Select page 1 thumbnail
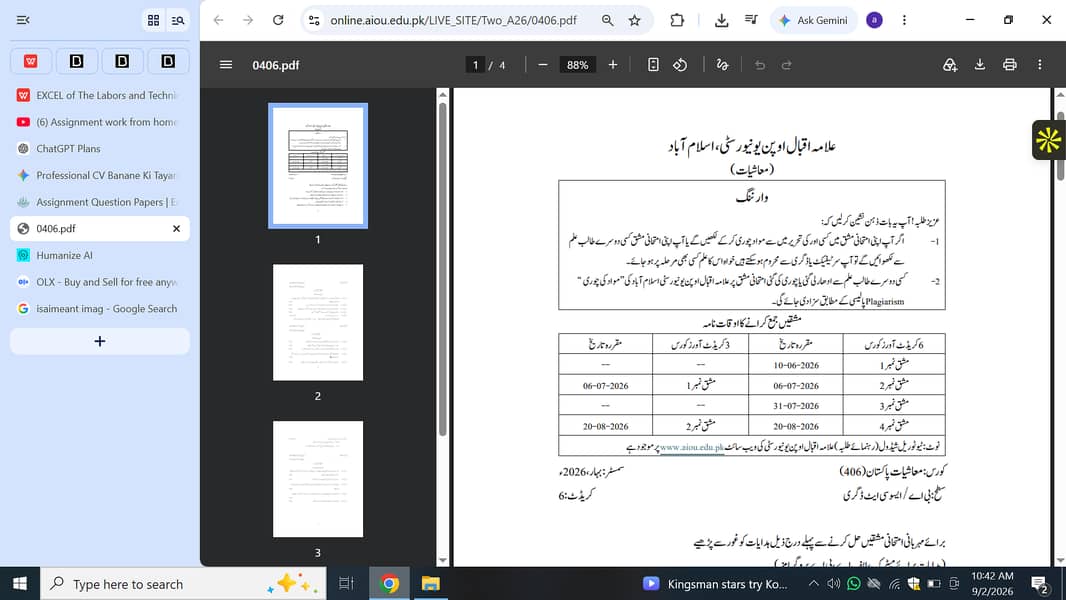This screenshot has width=1066, height=600. click(x=318, y=166)
